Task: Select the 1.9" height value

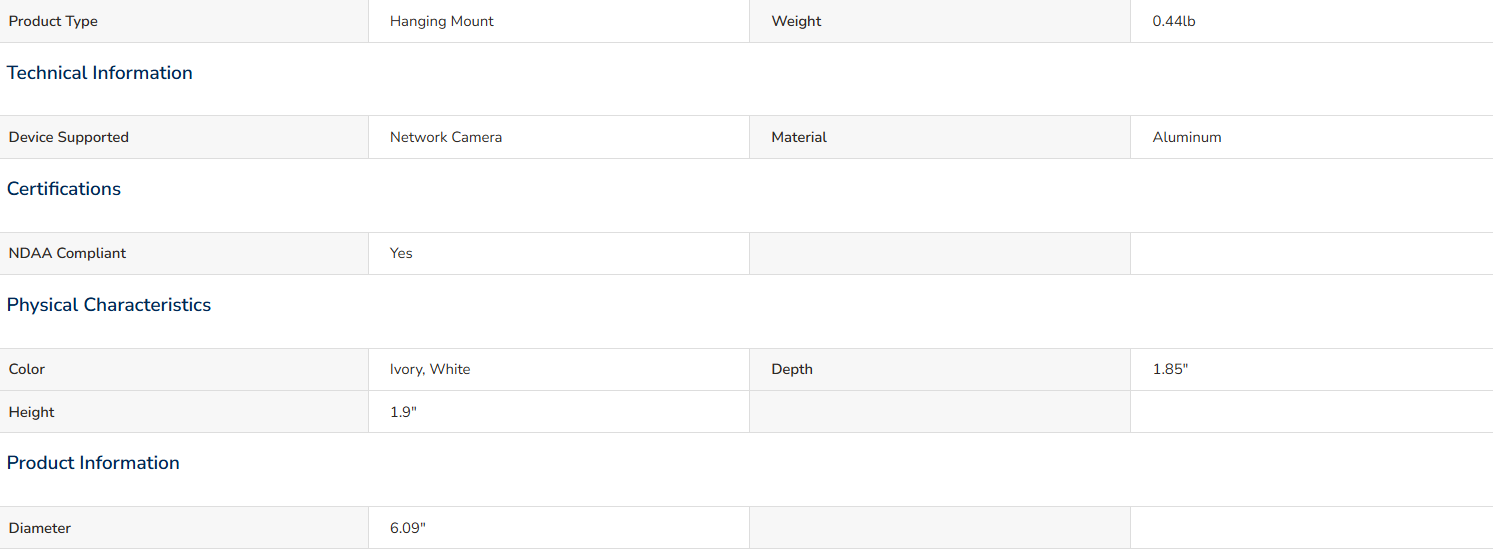Action: [403, 412]
